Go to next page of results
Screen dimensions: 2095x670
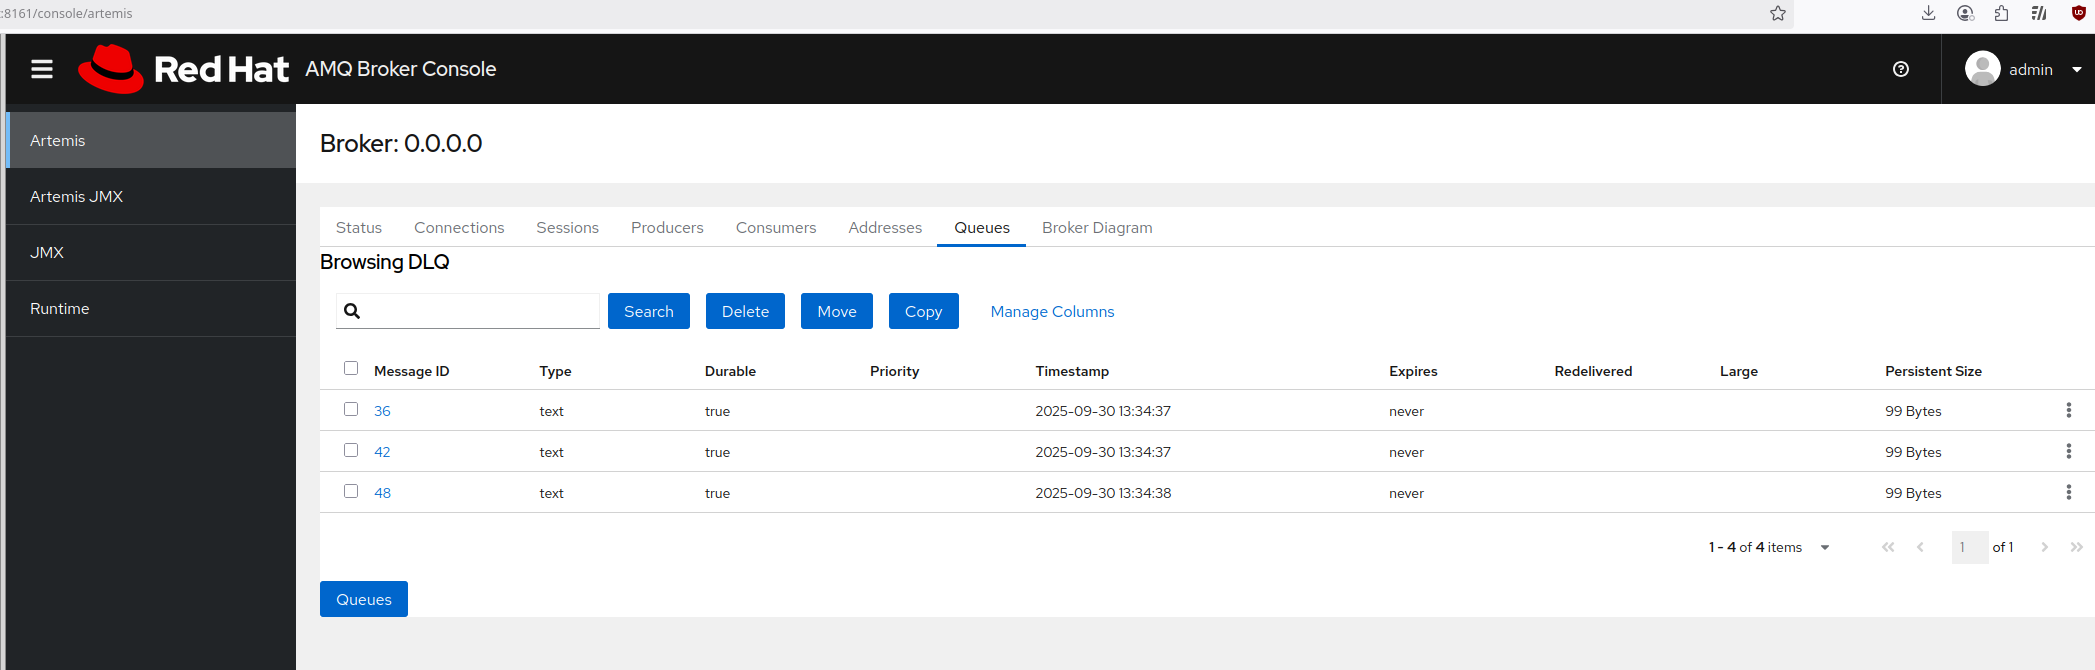pyautogui.click(x=2045, y=547)
